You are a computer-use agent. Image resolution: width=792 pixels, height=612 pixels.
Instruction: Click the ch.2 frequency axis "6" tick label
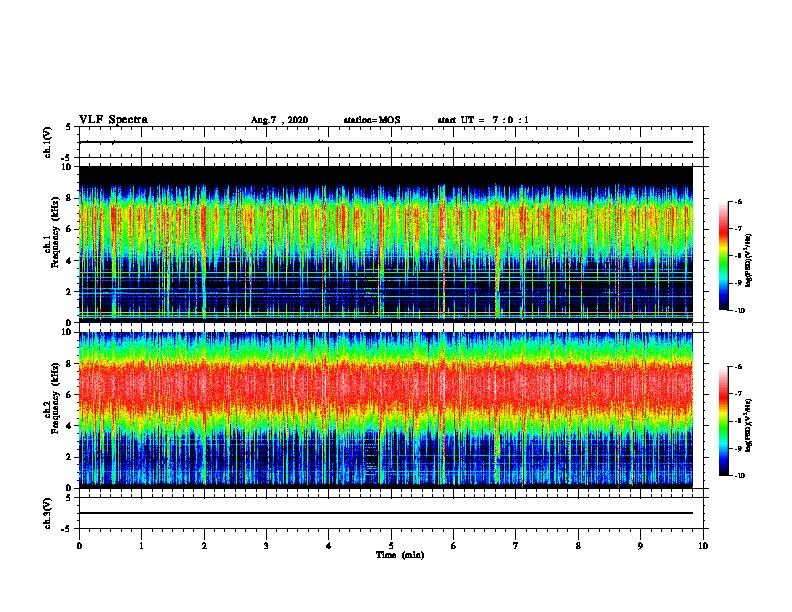pos(70,394)
